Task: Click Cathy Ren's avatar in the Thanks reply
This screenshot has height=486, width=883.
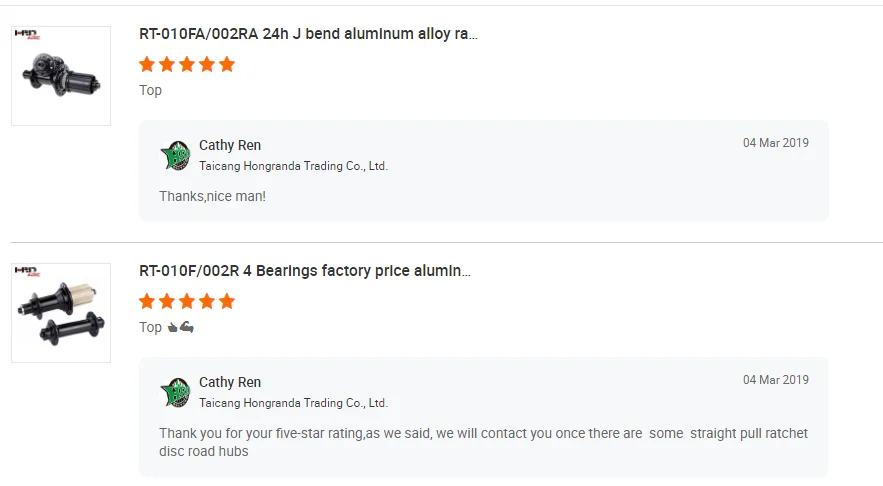Action: 175,155
